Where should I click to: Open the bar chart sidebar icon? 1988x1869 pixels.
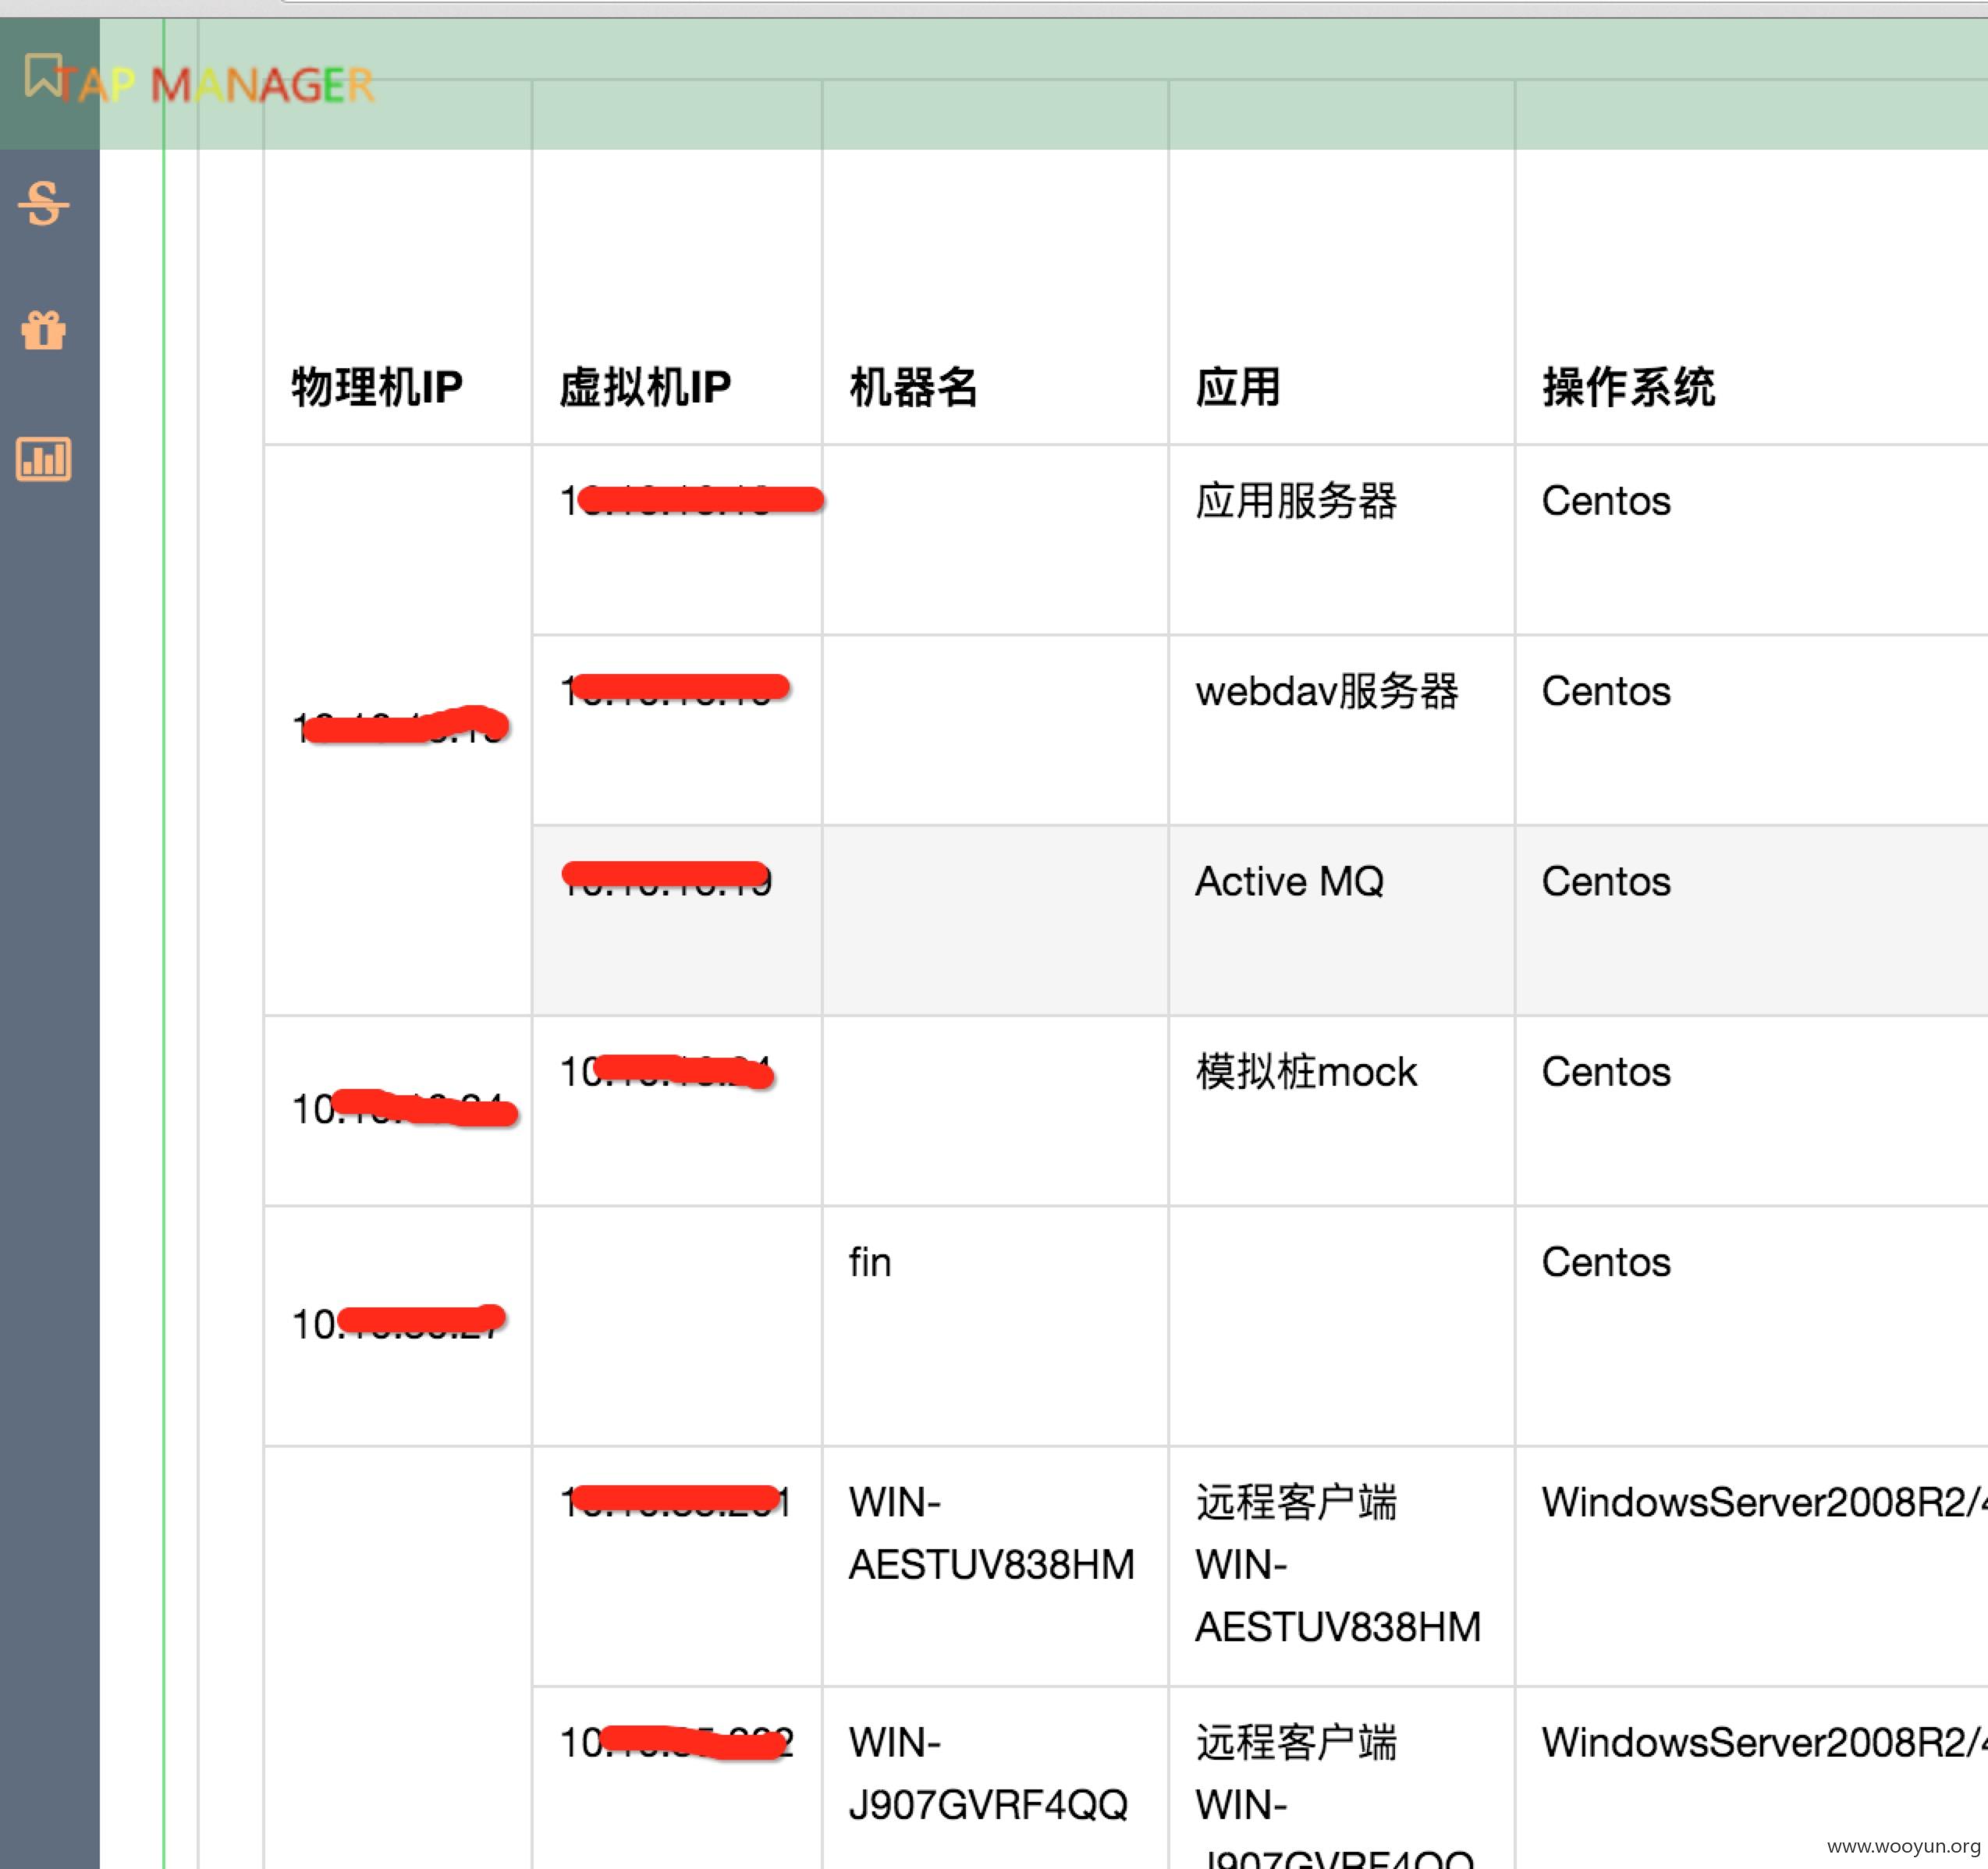click(44, 459)
